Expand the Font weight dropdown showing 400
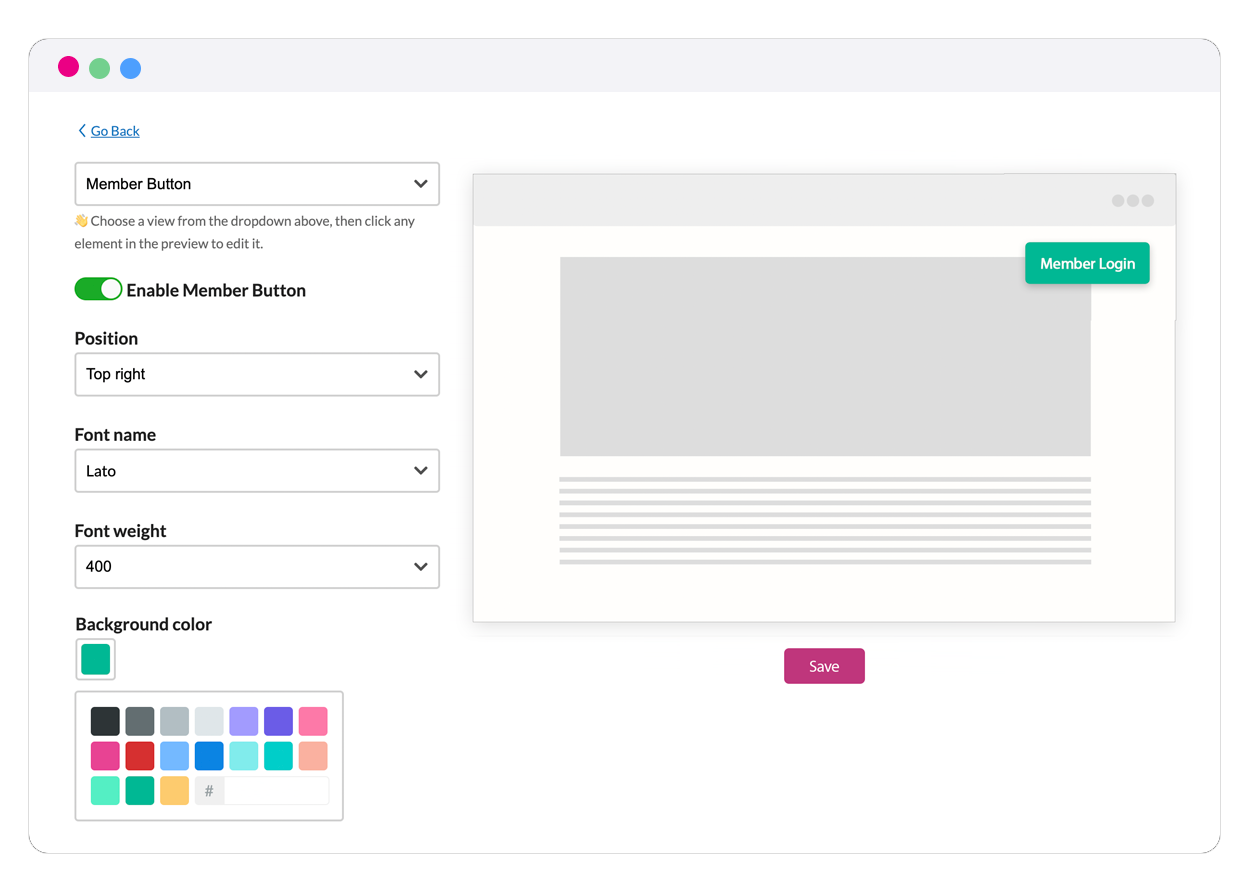 pos(257,566)
